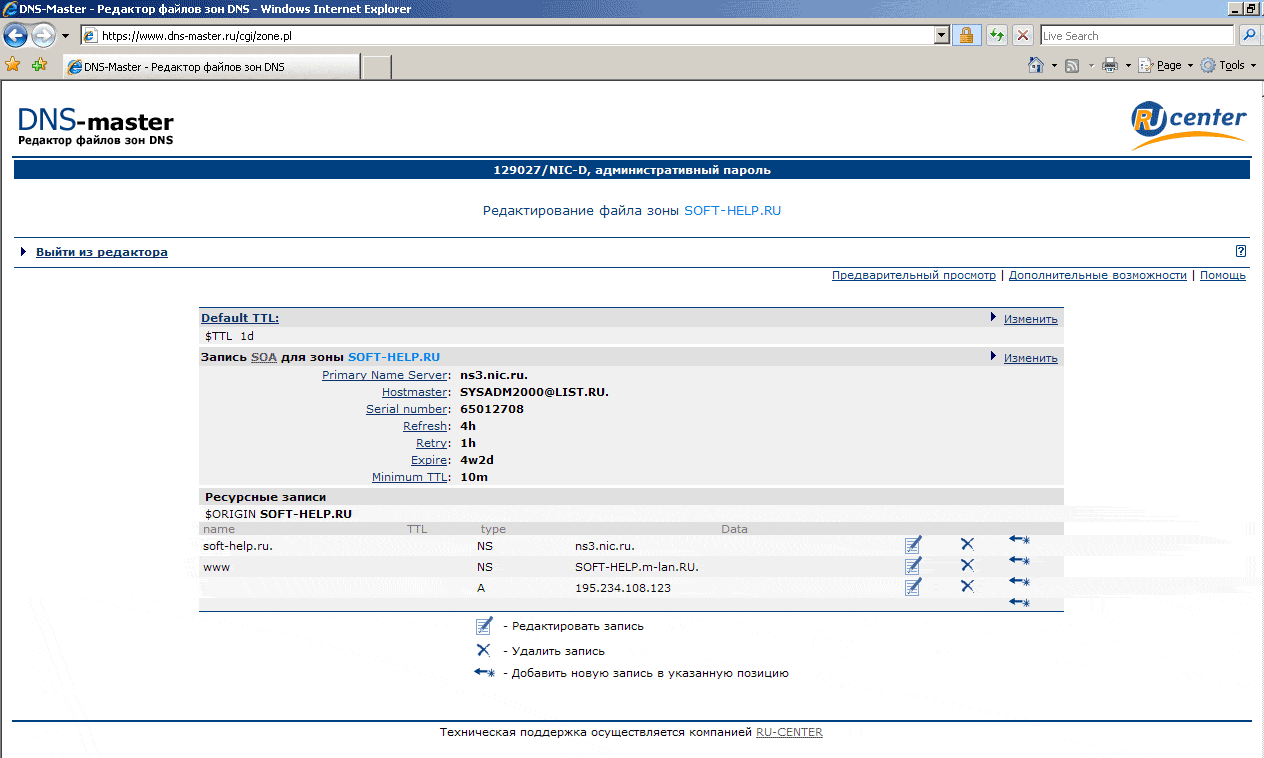The height and width of the screenshot is (758, 1264).
Task: Open the RSS feeds button
Action: coord(1071,65)
